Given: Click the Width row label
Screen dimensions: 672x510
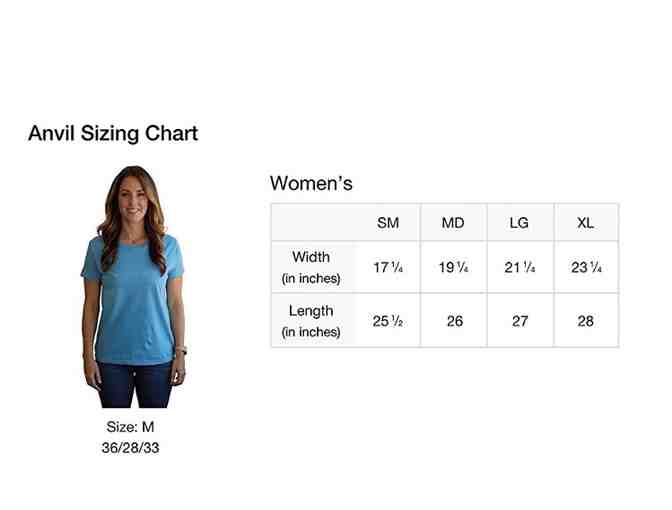Looking at the screenshot, I should tap(311, 267).
